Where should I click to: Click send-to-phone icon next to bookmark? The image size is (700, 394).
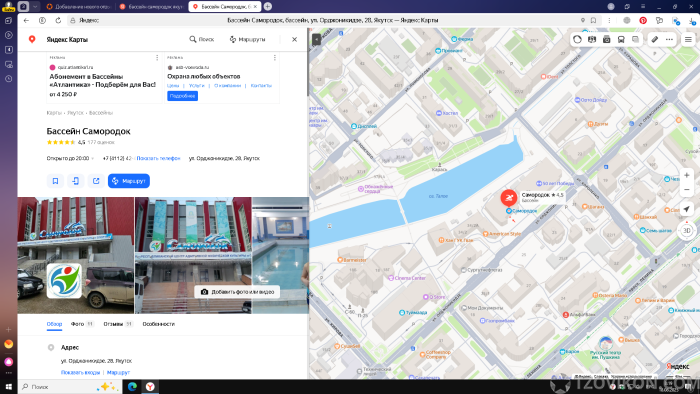(75, 181)
